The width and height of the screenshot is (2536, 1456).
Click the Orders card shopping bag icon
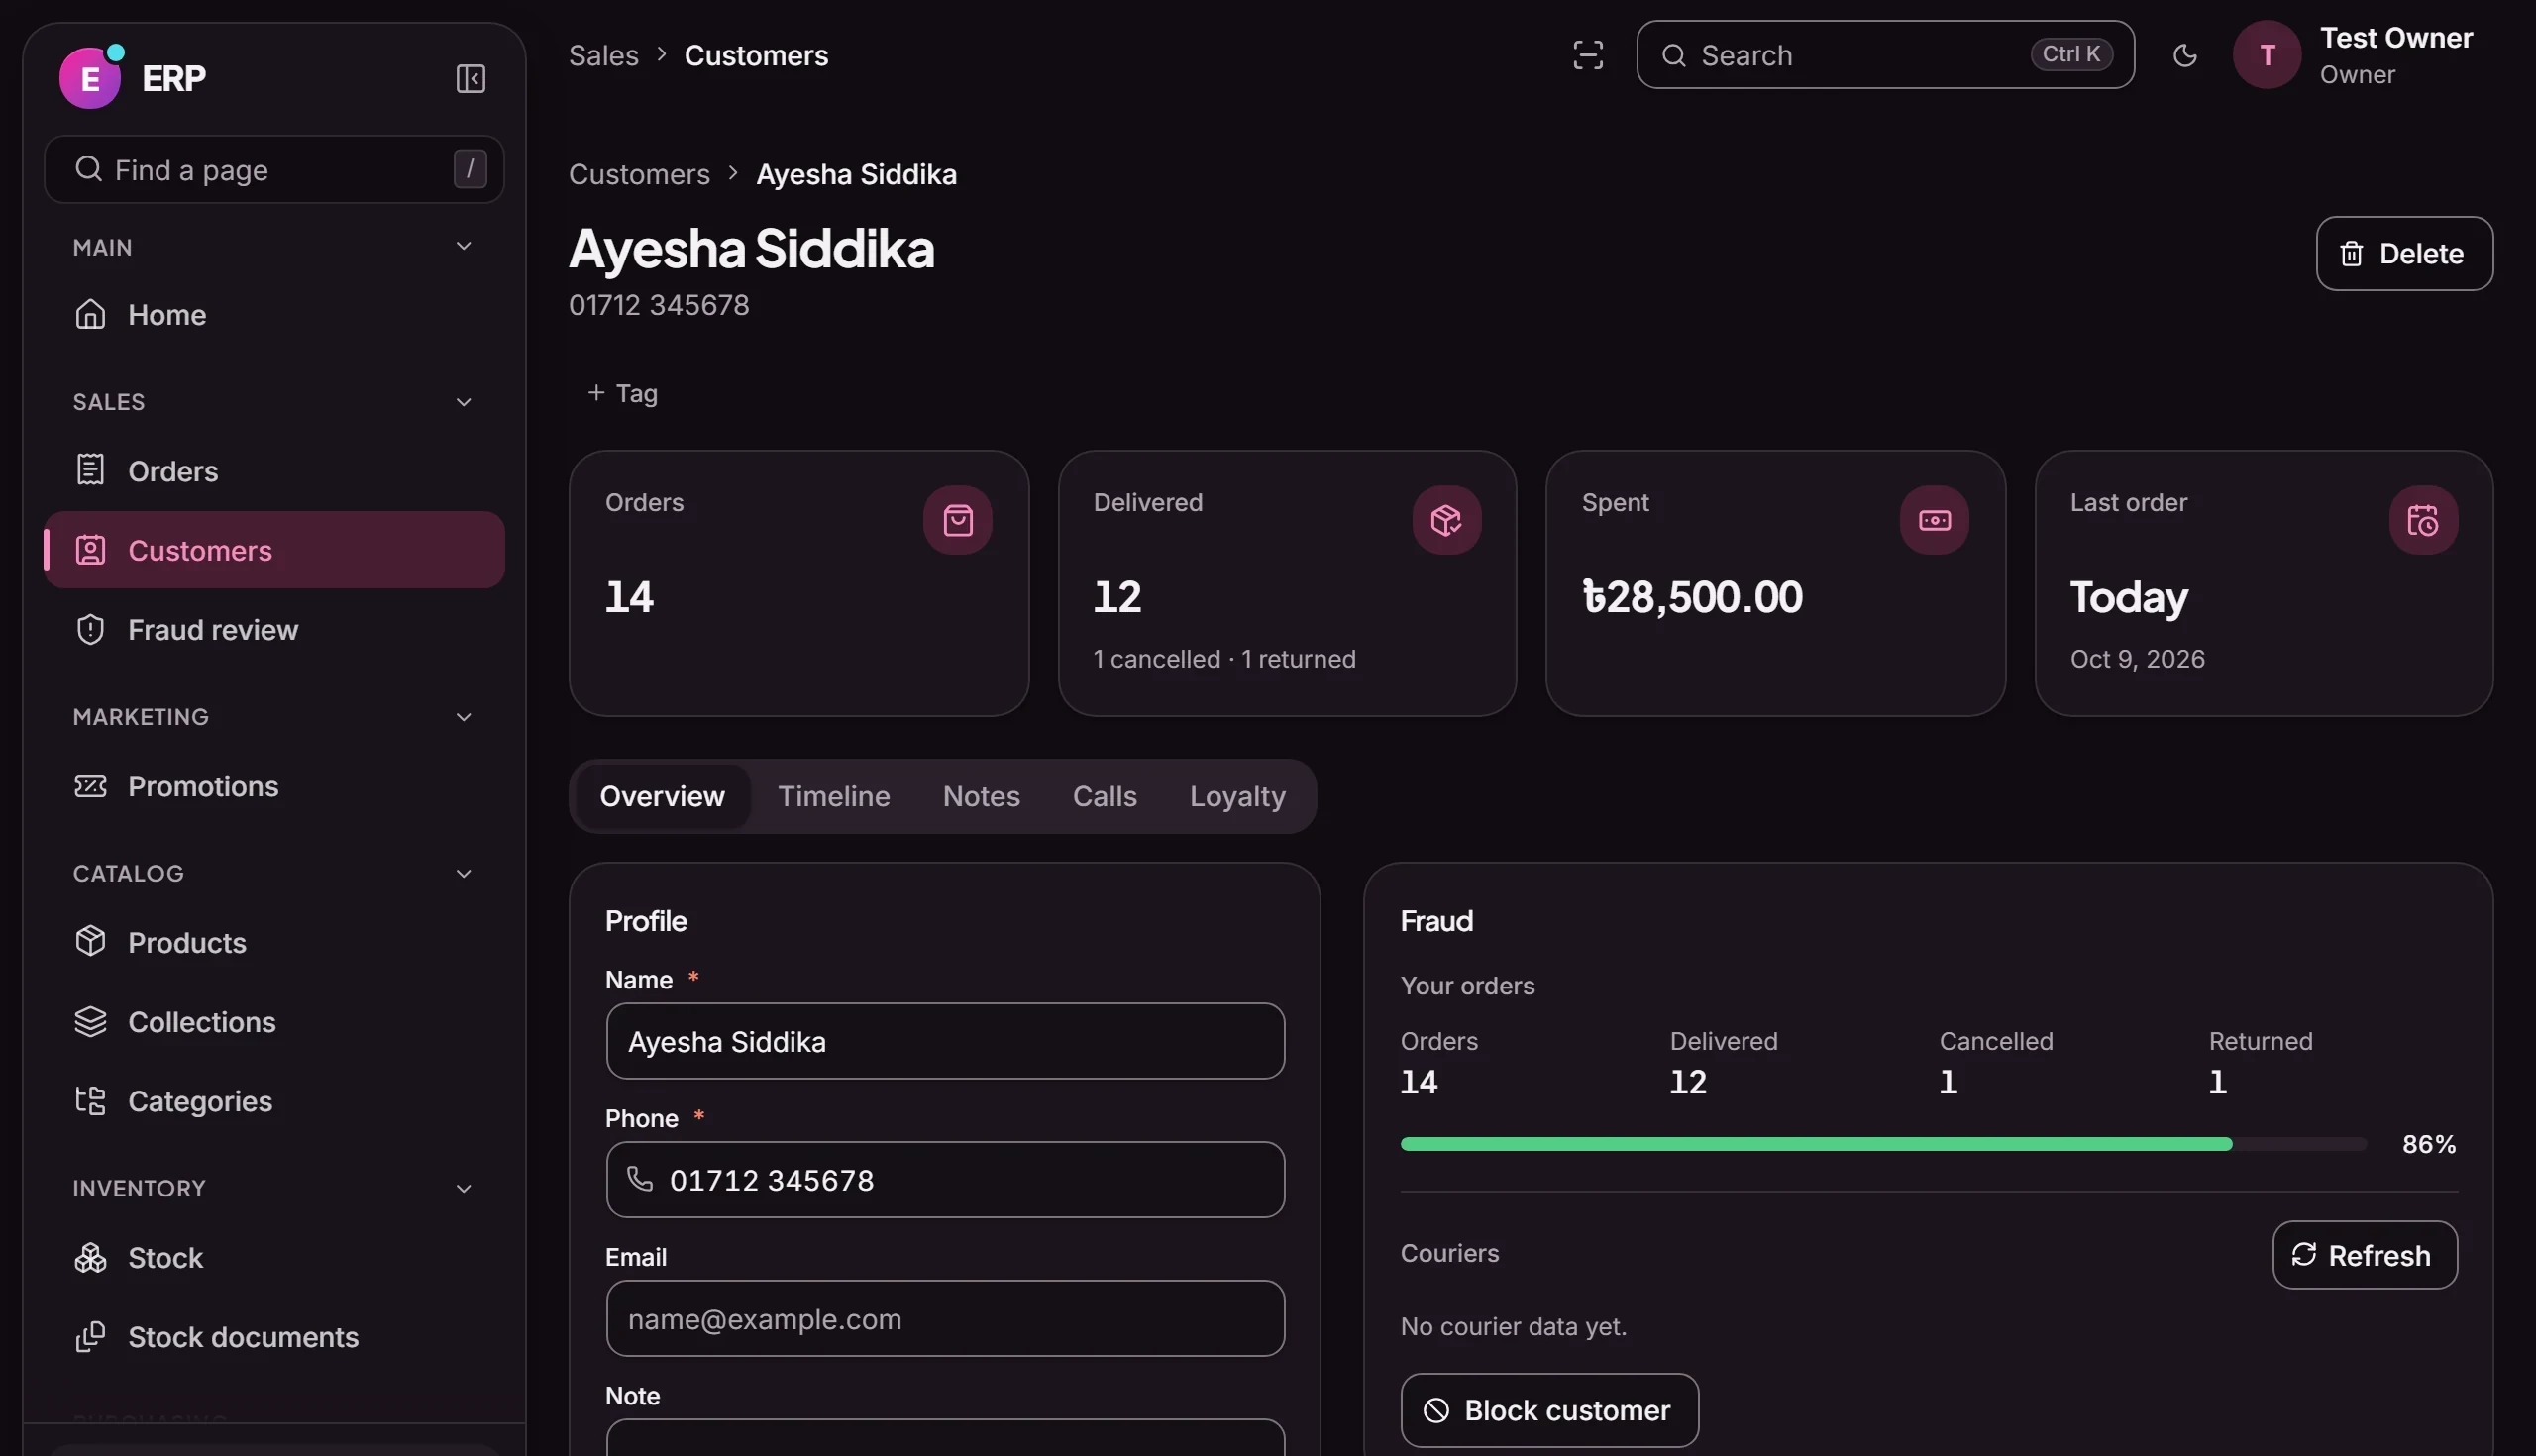click(958, 520)
